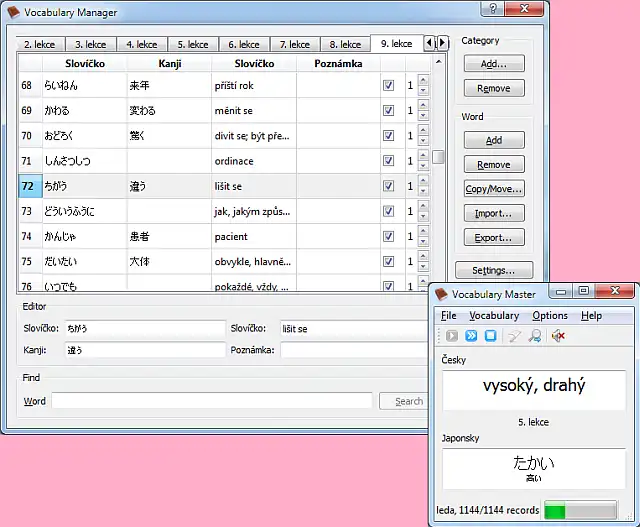The height and width of the screenshot is (527, 640).
Task: Switch to the 7. lekce tab
Action: click(295, 44)
